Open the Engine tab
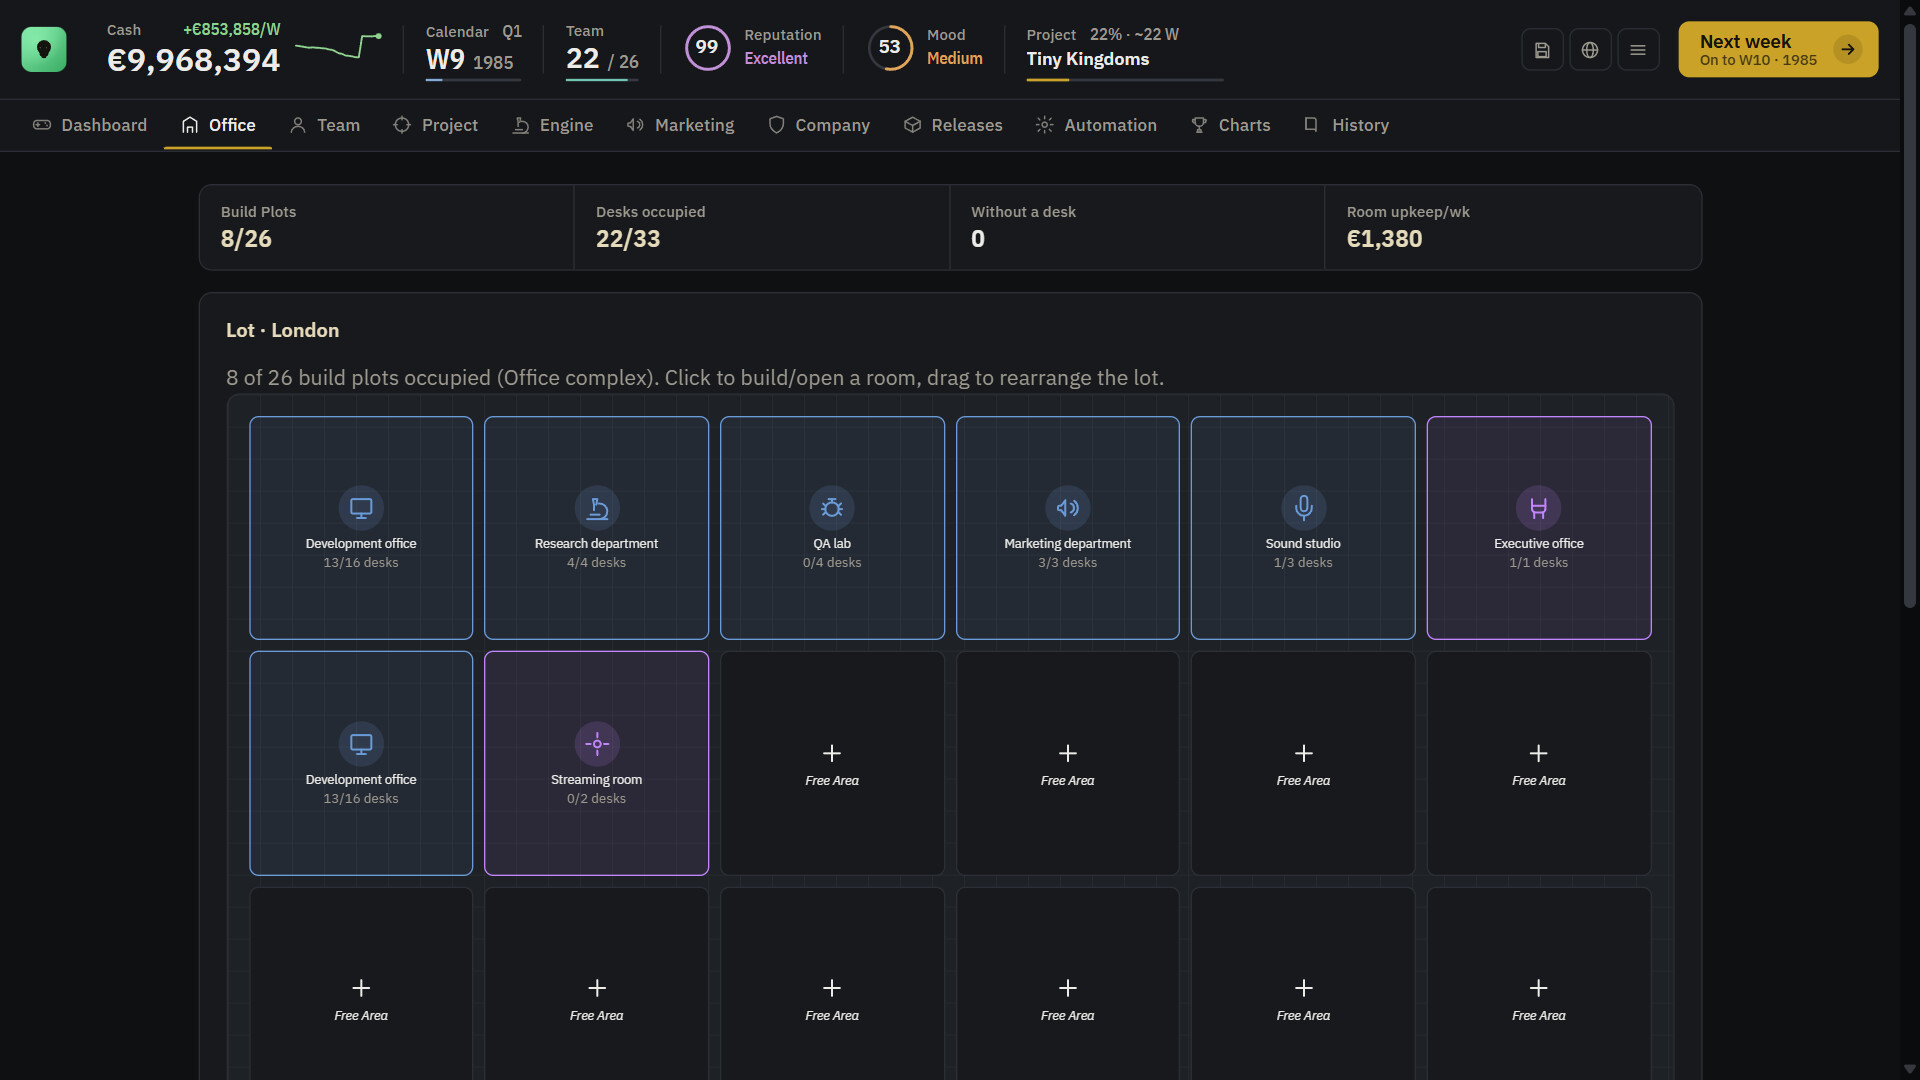 [x=553, y=125]
